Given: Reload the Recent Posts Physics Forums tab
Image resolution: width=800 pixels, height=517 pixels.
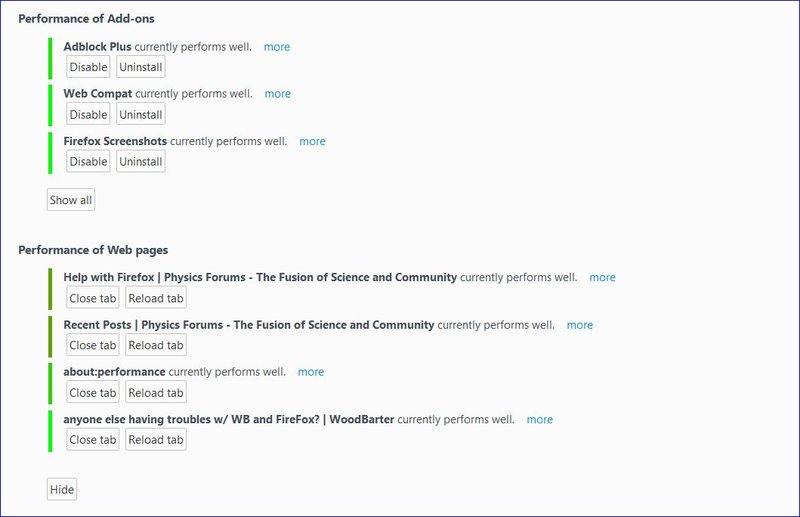Looking at the screenshot, I should coord(156,345).
